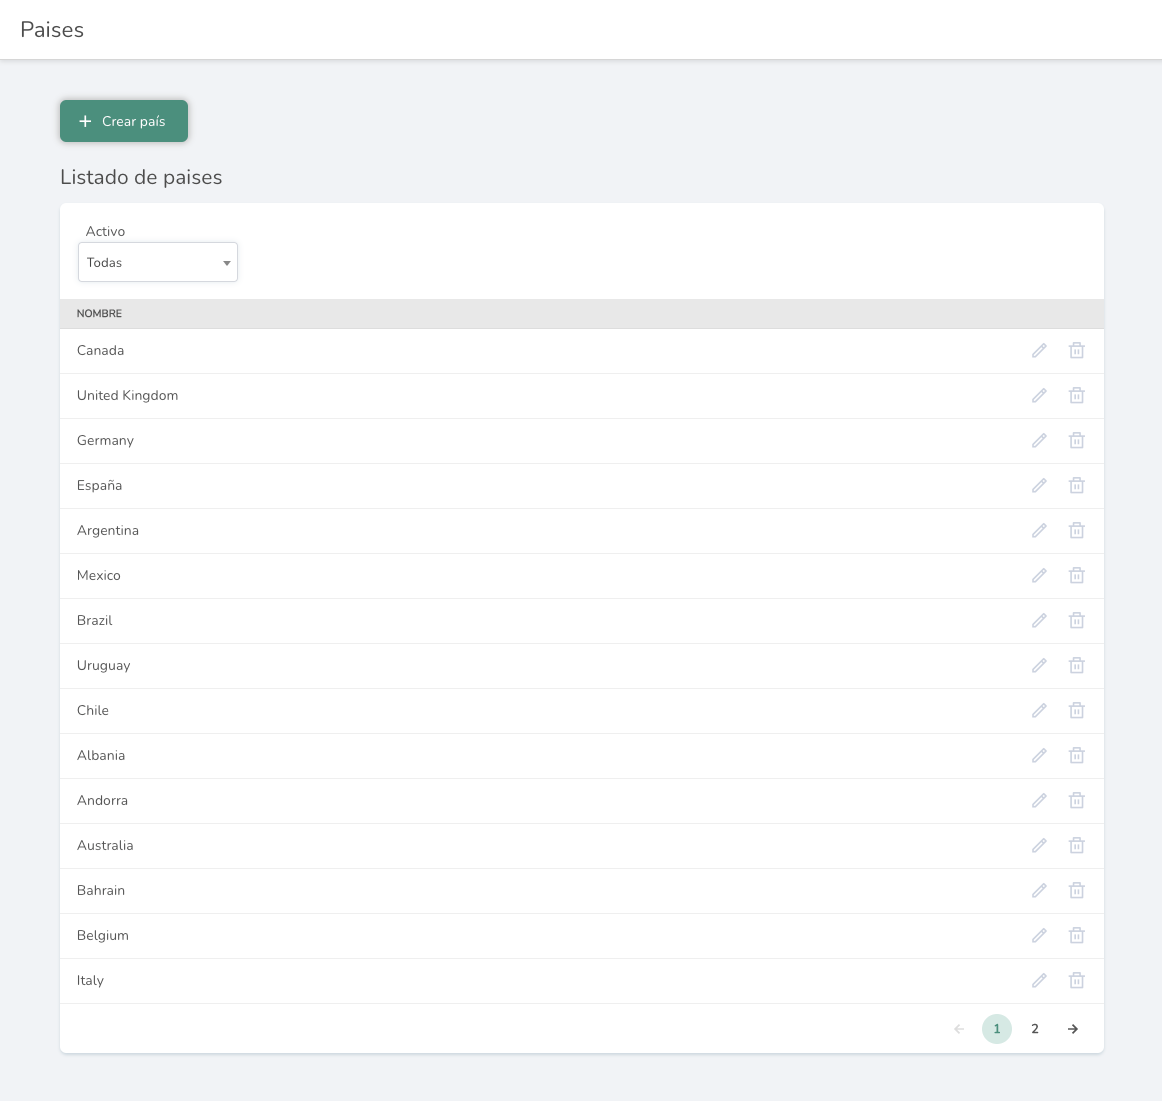Click the Andorra name text
This screenshot has width=1162, height=1101.
click(x=102, y=800)
